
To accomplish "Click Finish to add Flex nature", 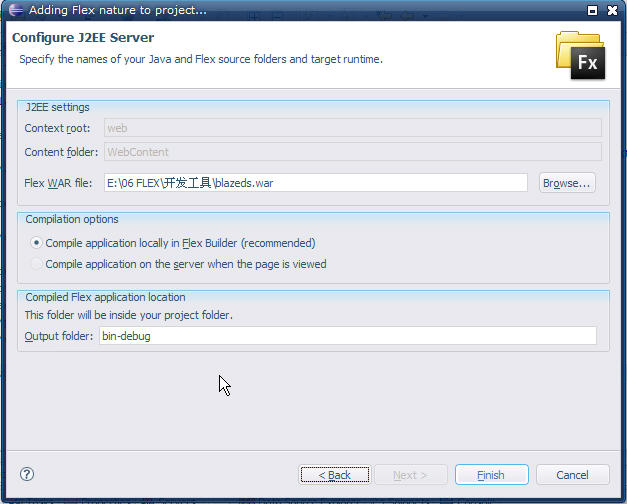I will [491, 475].
